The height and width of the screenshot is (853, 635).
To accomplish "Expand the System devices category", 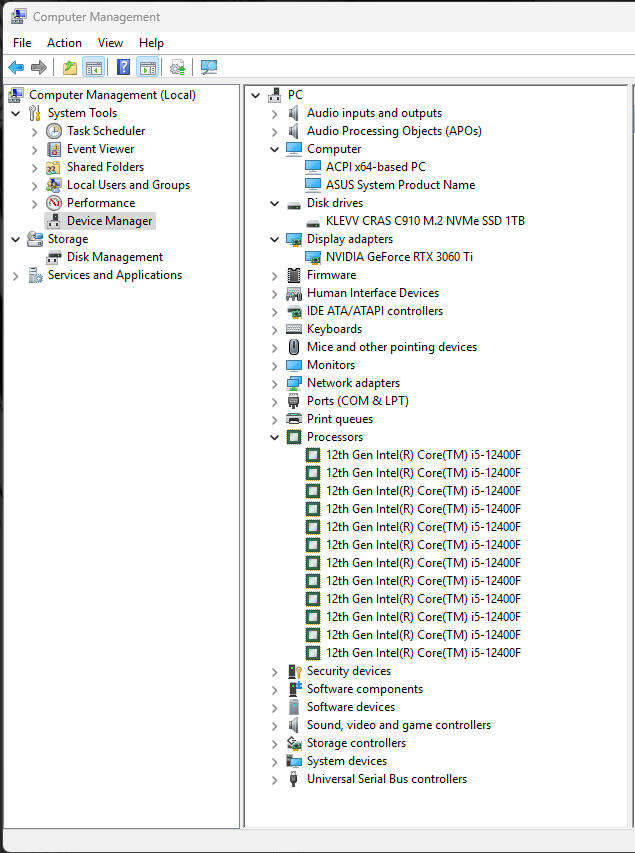I will [275, 762].
